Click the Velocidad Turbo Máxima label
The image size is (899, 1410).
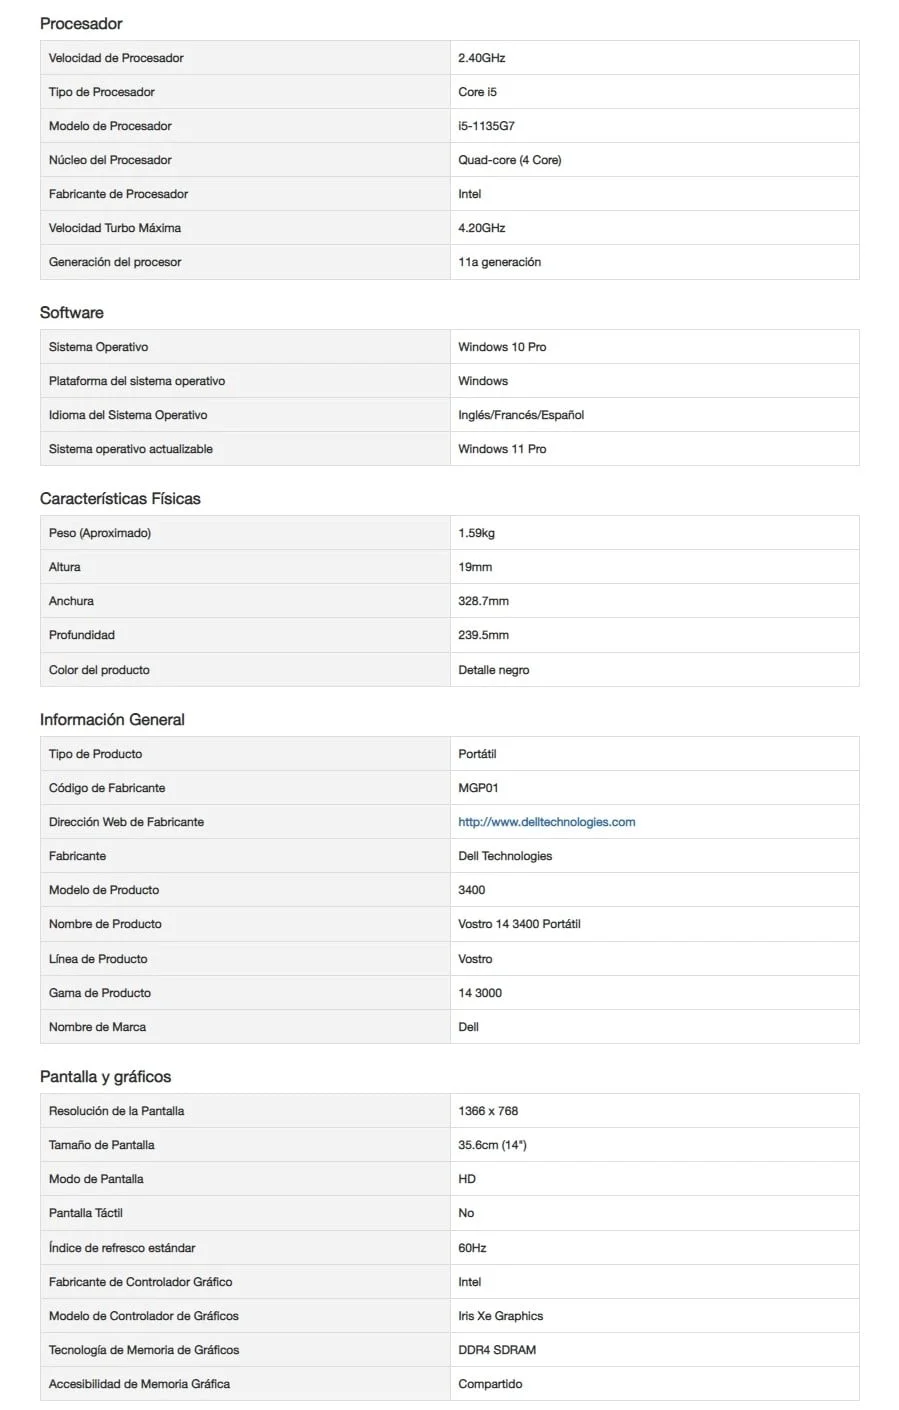(x=115, y=228)
